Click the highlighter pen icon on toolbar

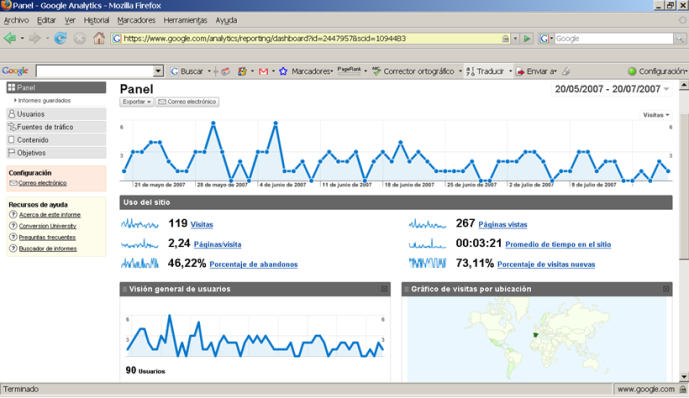(566, 71)
